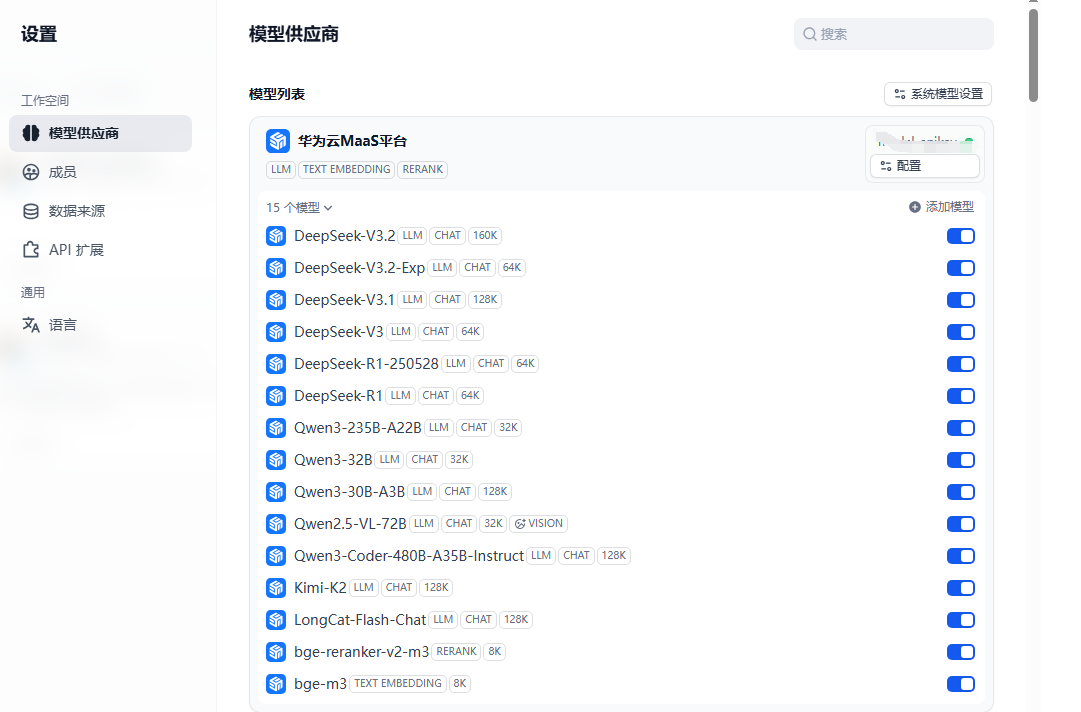Disable the DeepSeek-V3.2 model toggle
The width and height of the screenshot is (1081, 712).
(960, 236)
